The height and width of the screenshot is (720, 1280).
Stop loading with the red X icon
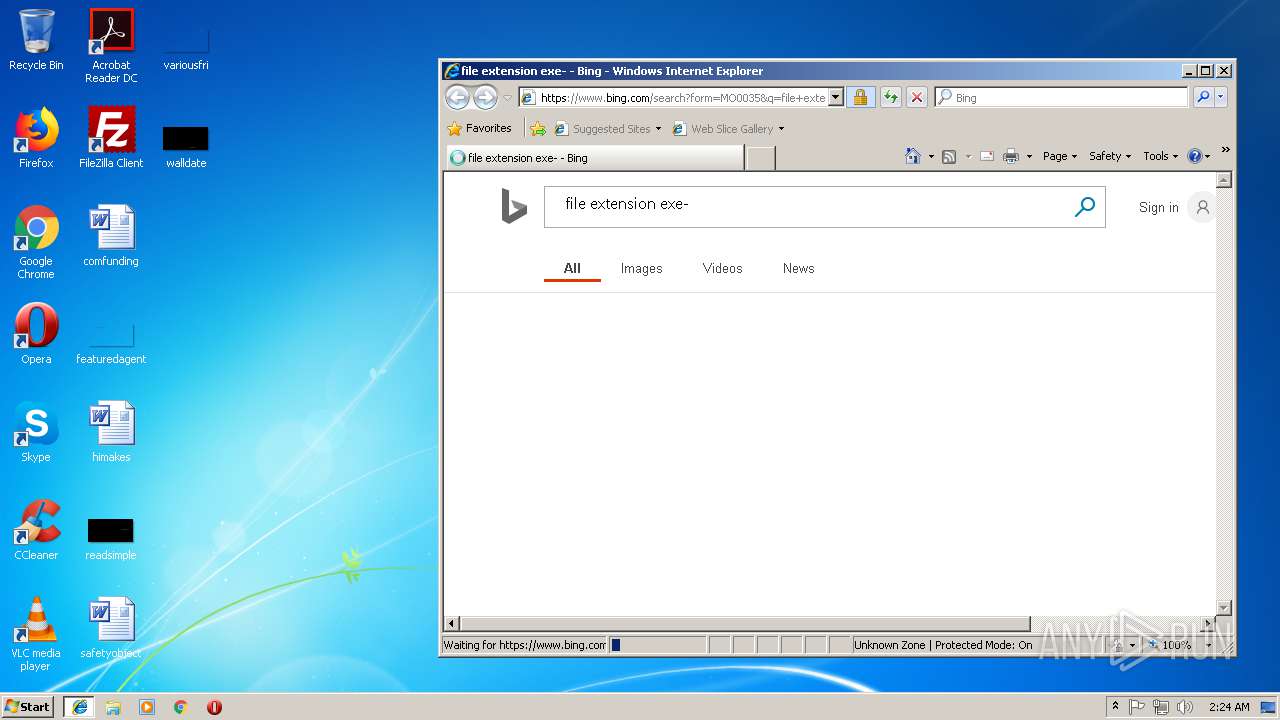pos(917,97)
